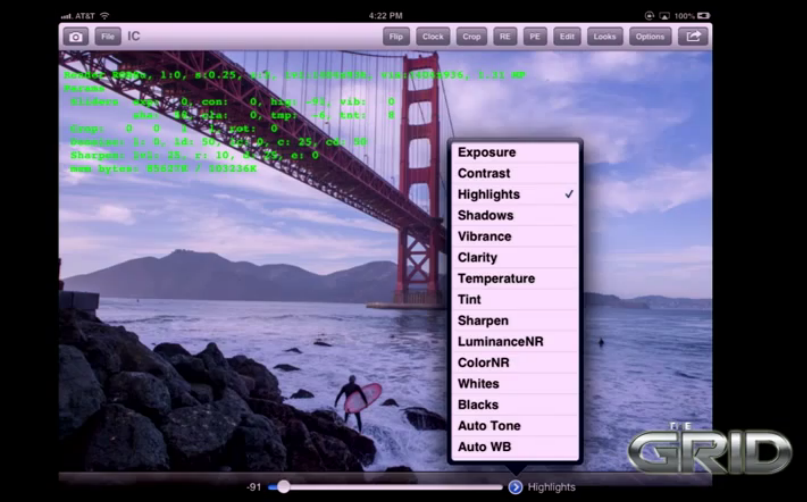
Task: Open the Crop tool
Action: tap(472, 36)
